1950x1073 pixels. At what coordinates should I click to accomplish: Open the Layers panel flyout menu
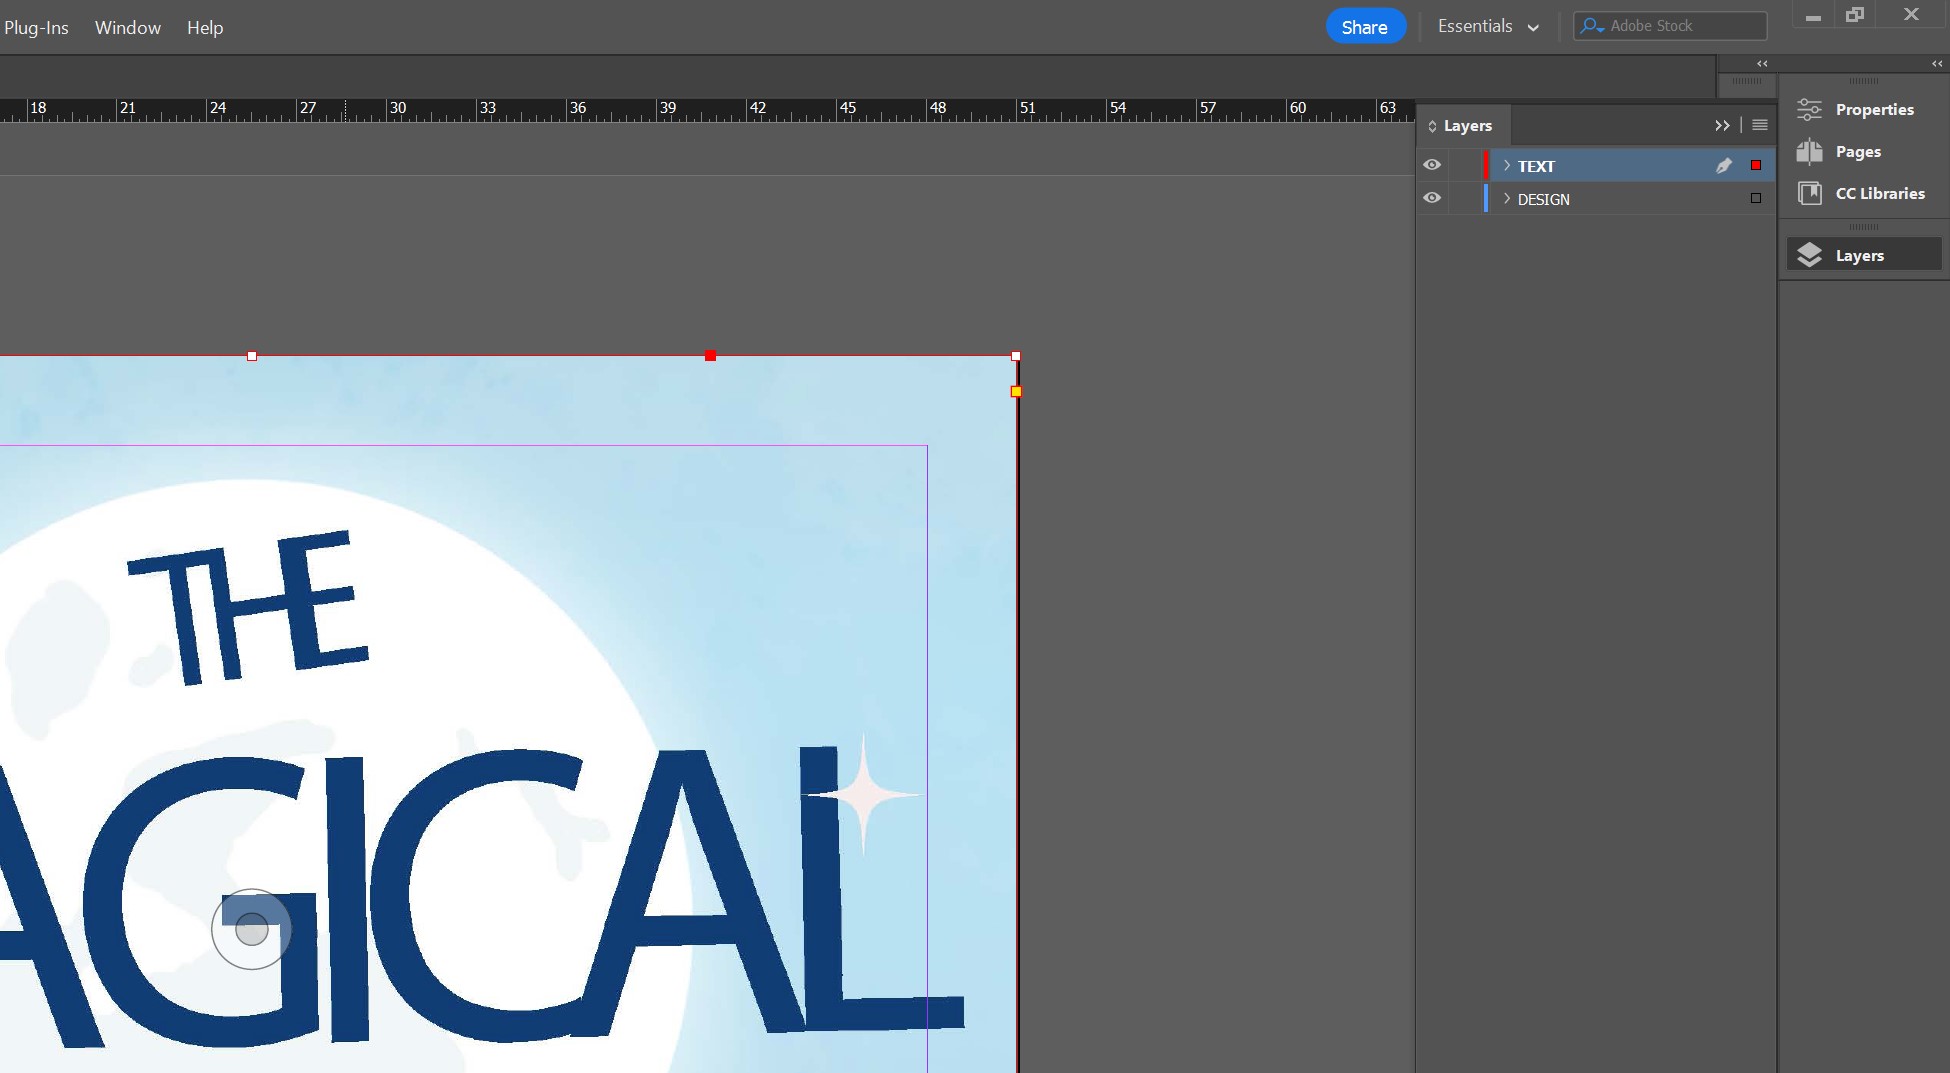[x=1759, y=125]
